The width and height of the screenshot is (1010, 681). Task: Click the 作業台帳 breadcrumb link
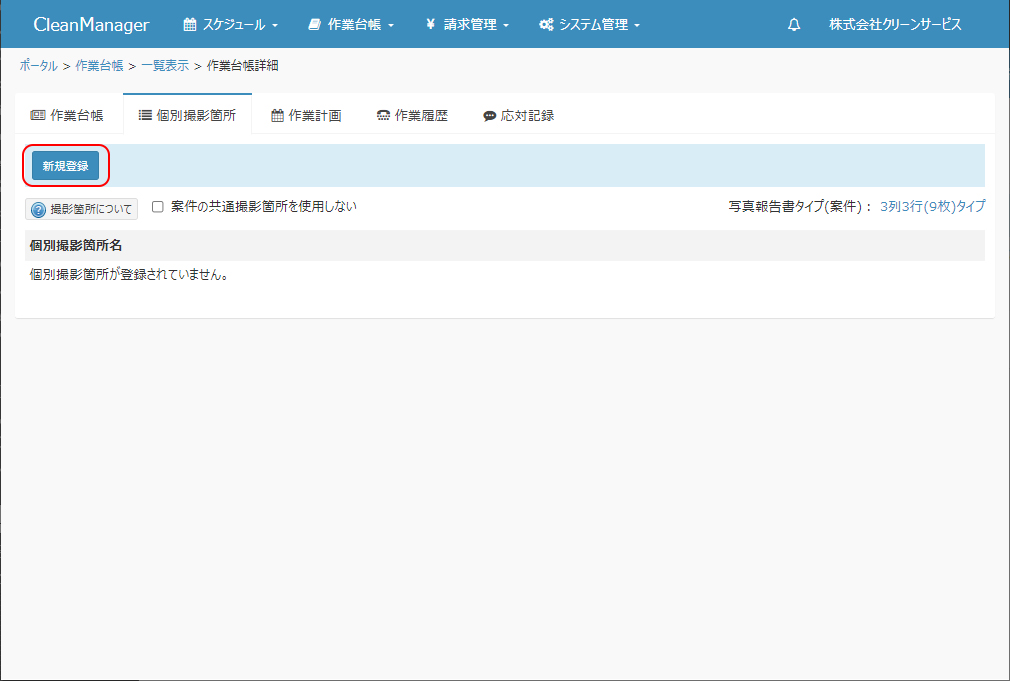(x=99, y=66)
